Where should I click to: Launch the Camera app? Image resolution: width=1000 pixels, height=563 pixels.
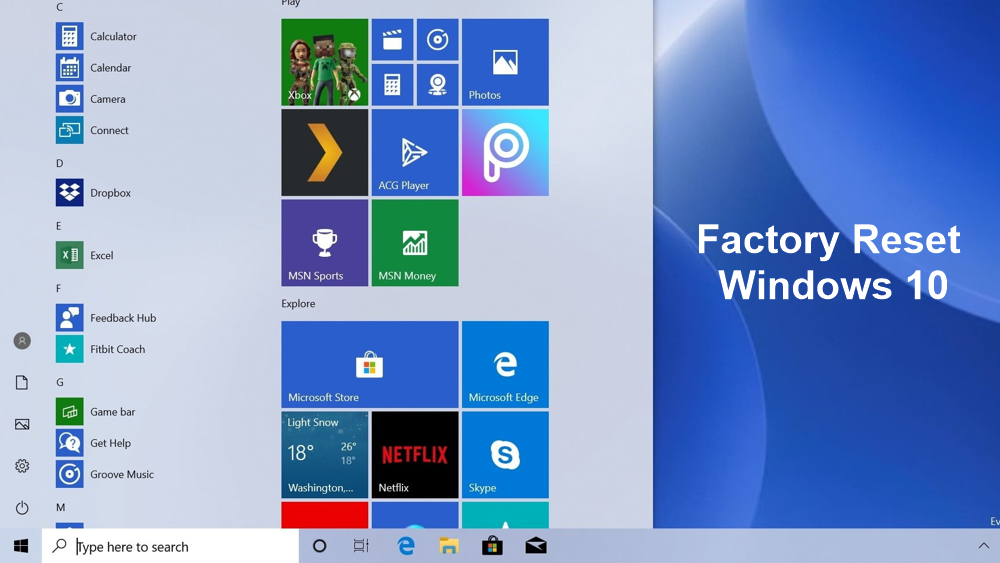[x=91, y=99]
